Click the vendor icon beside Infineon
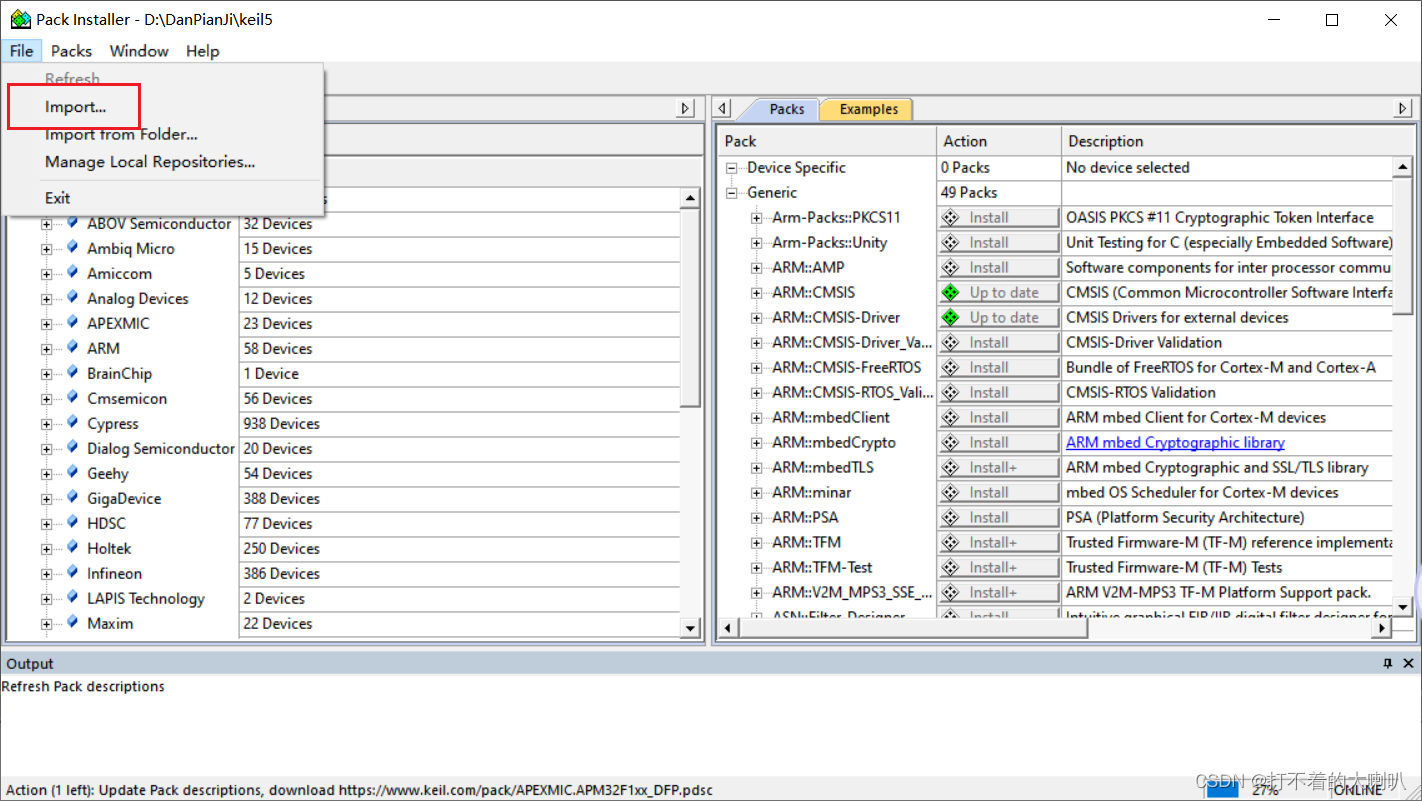 tap(72, 573)
